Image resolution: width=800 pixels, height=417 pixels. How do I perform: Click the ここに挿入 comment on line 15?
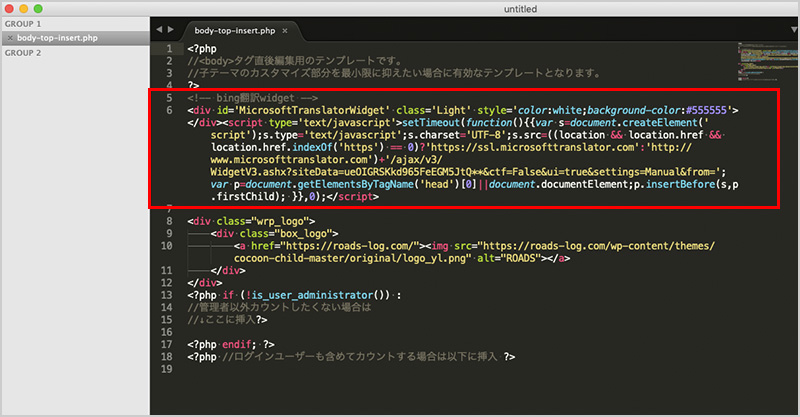(x=221, y=320)
